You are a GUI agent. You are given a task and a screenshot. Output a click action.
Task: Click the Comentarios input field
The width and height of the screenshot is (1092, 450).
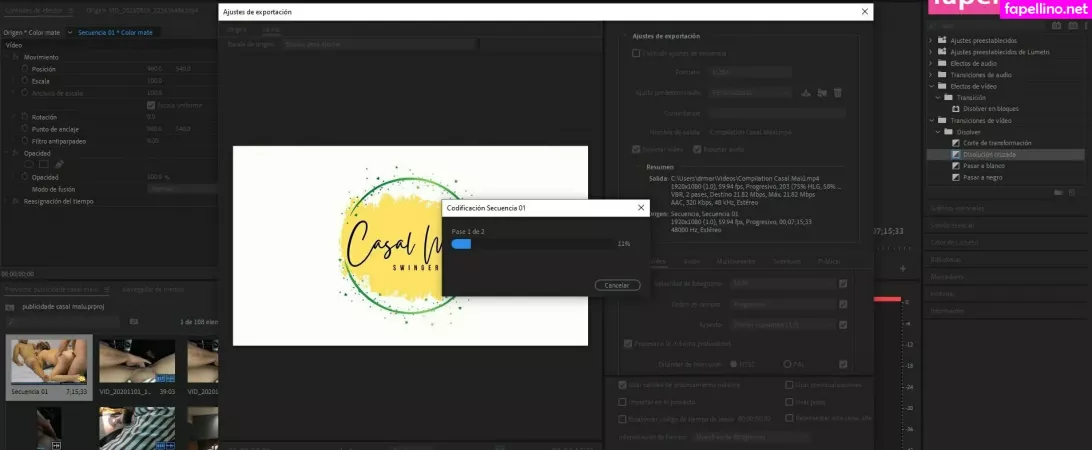click(777, 113)
